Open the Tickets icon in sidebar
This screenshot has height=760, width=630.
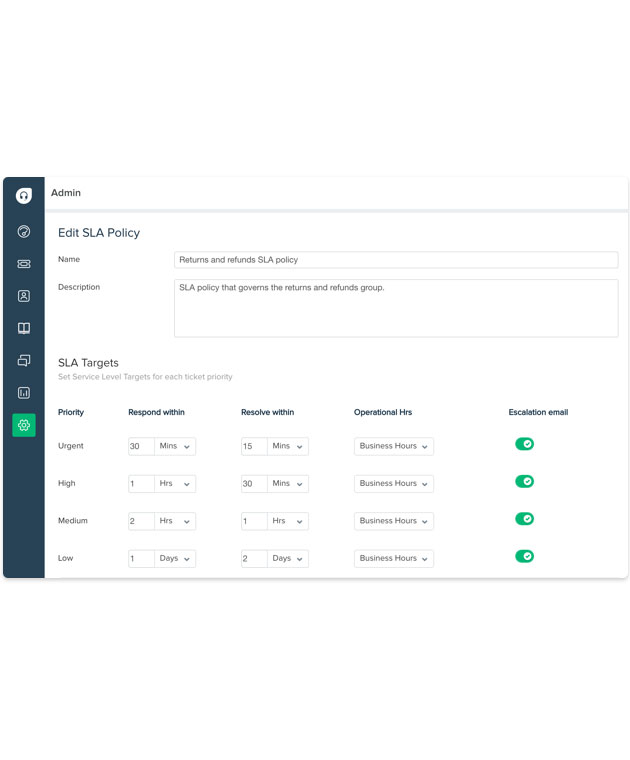(24, 264)
